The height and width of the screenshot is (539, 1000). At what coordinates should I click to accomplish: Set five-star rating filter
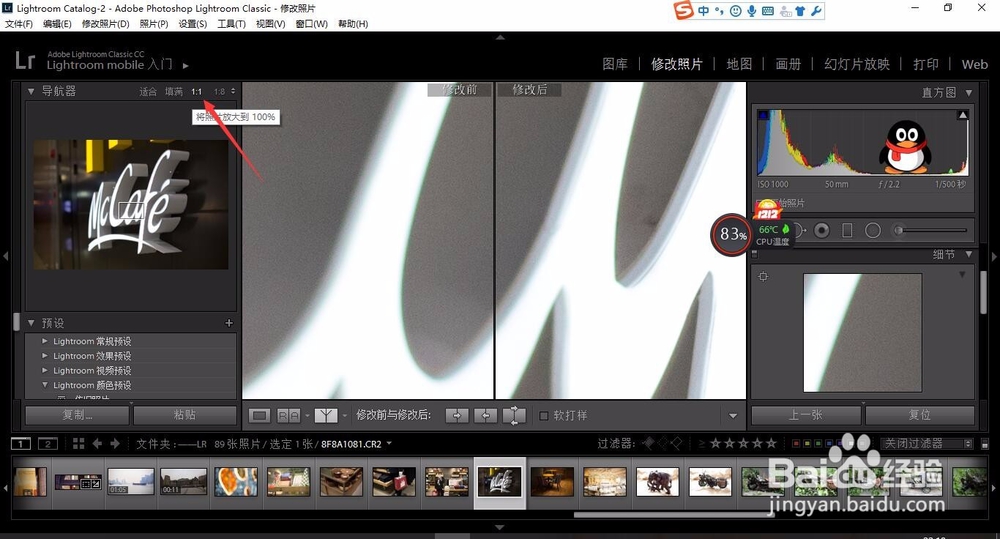coord(771,443)
